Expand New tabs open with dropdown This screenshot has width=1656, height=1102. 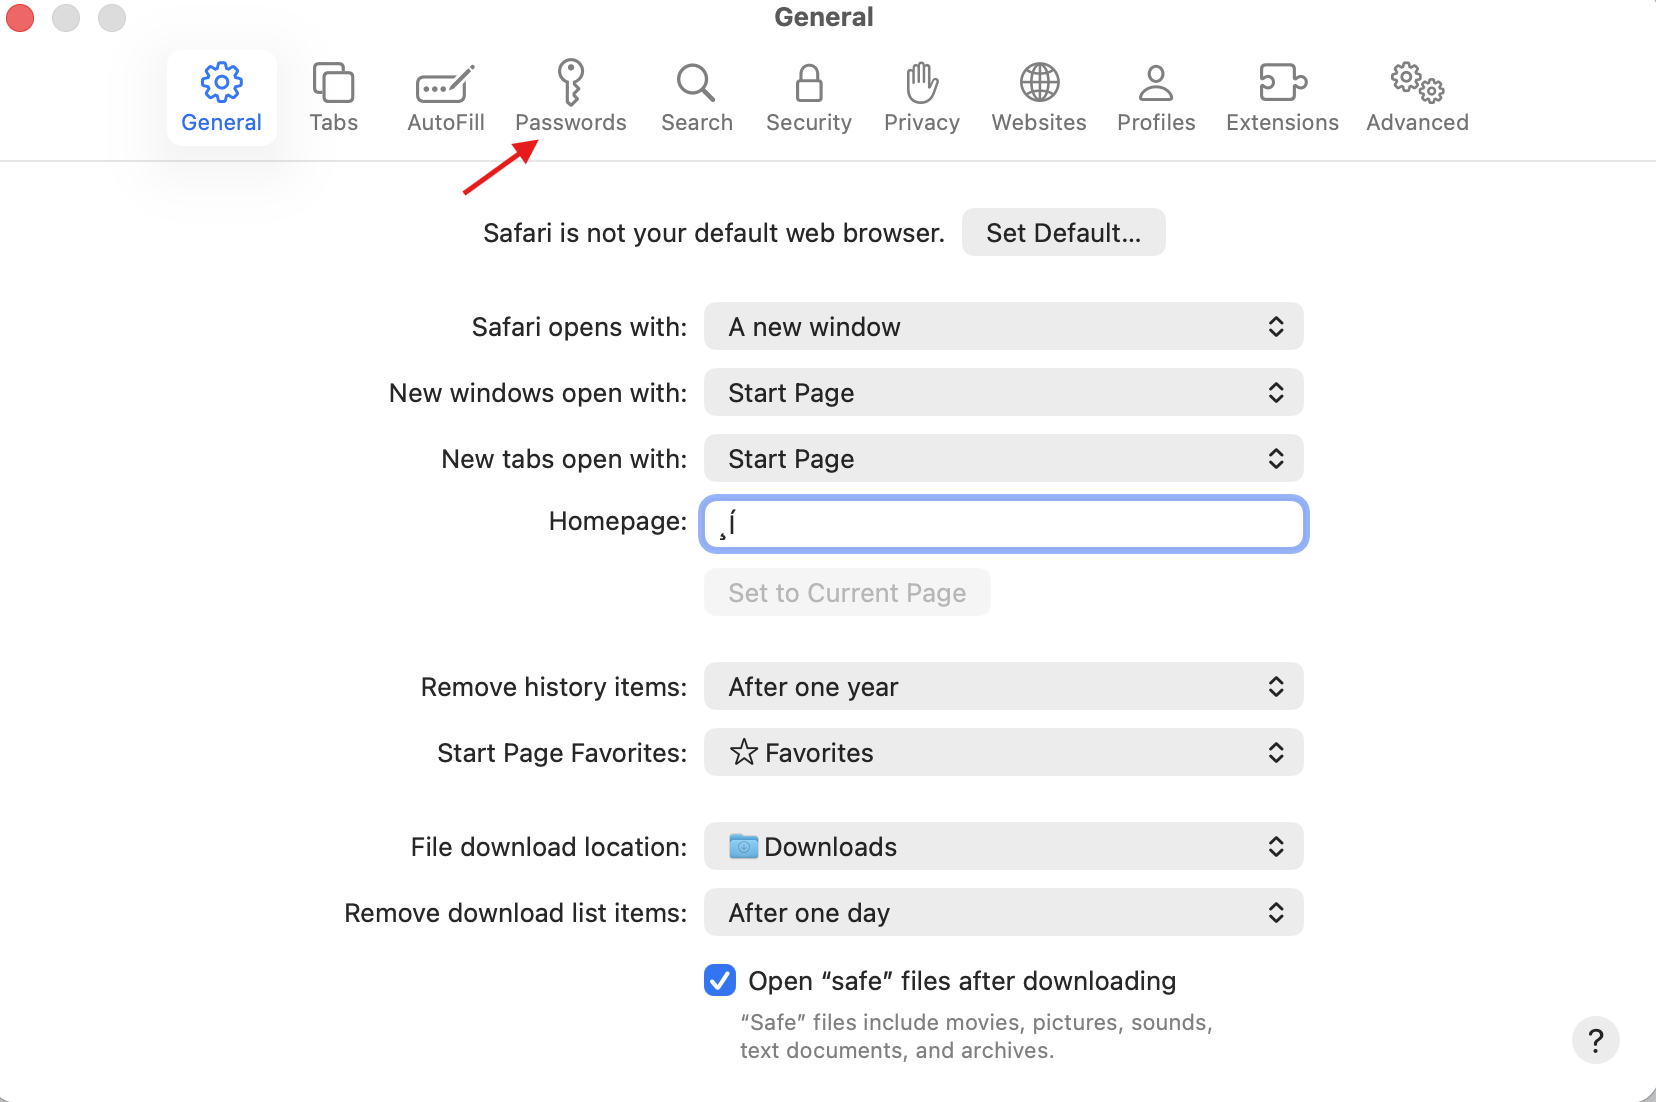1003,458
